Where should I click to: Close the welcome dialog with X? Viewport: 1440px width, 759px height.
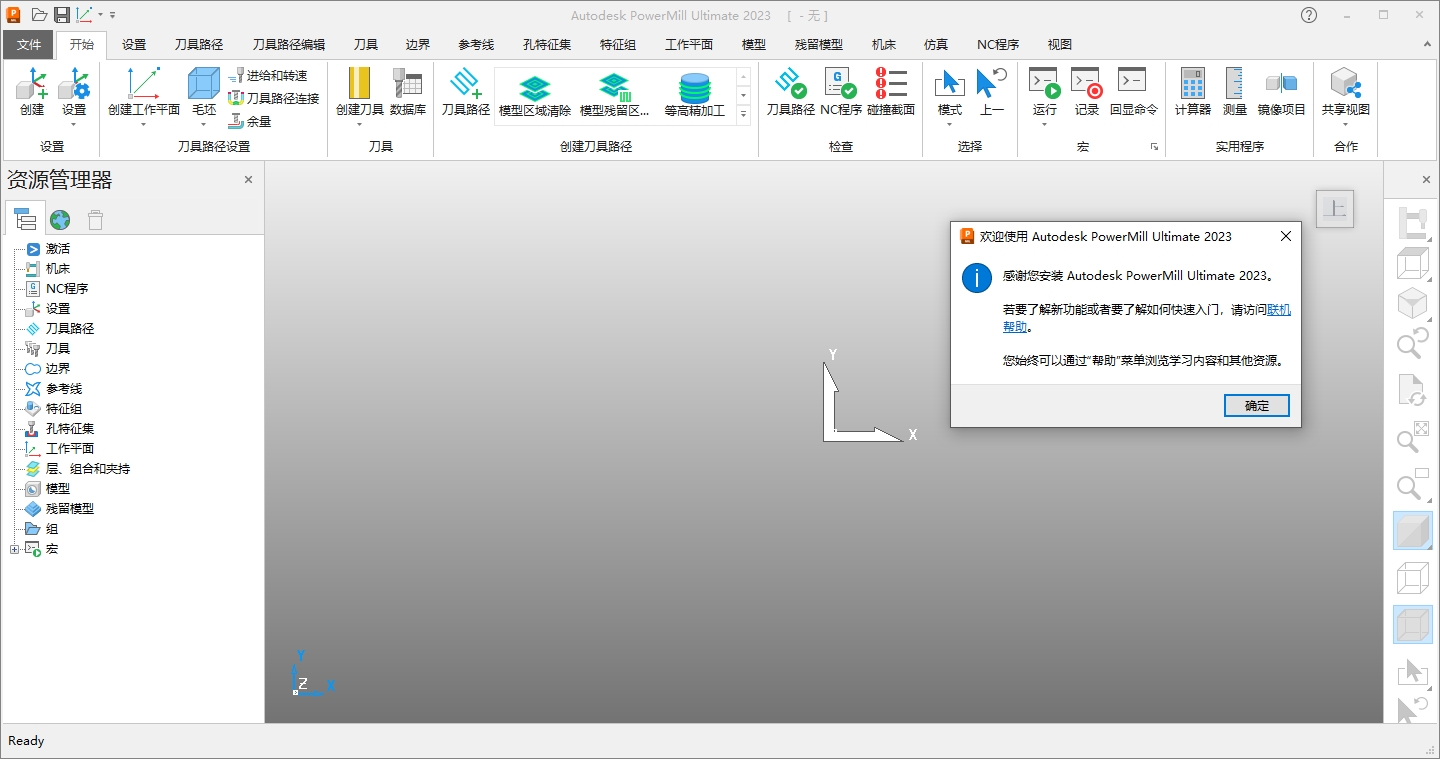(1286, 237)
